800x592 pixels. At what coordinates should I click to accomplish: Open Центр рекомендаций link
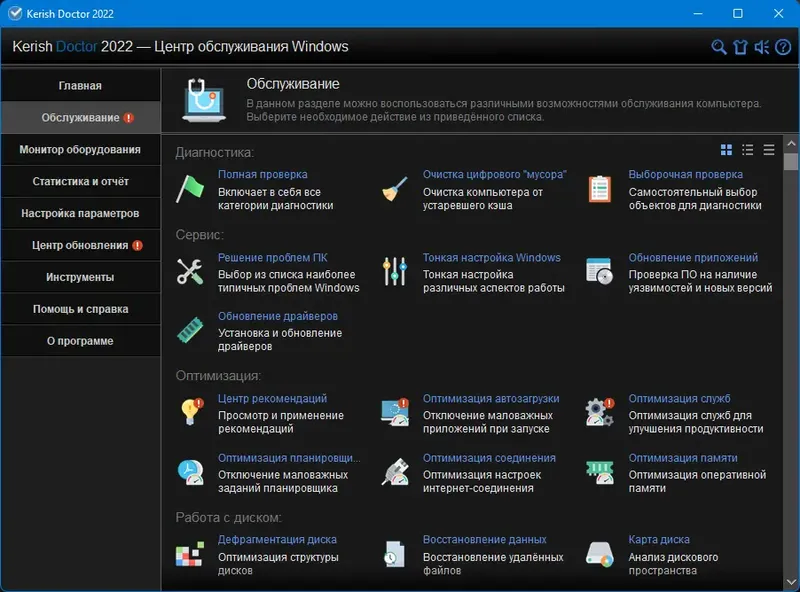coord(272,399)
